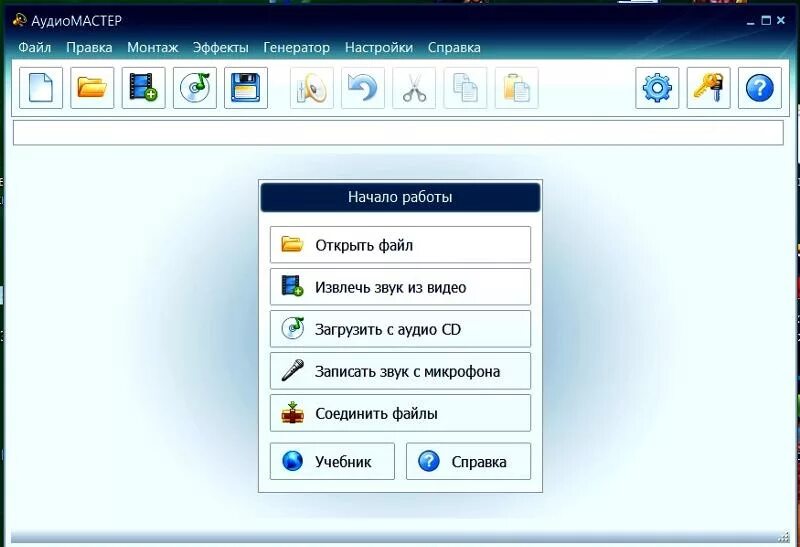Save using the floppy disk icon
The width and height of the screenshot is (800, 547).
[246, 88]
